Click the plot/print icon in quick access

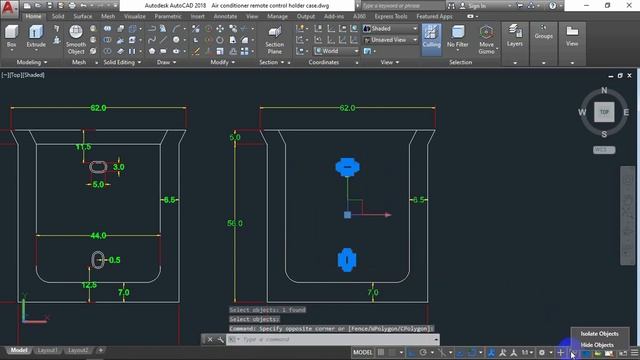[x=72, y=6]
